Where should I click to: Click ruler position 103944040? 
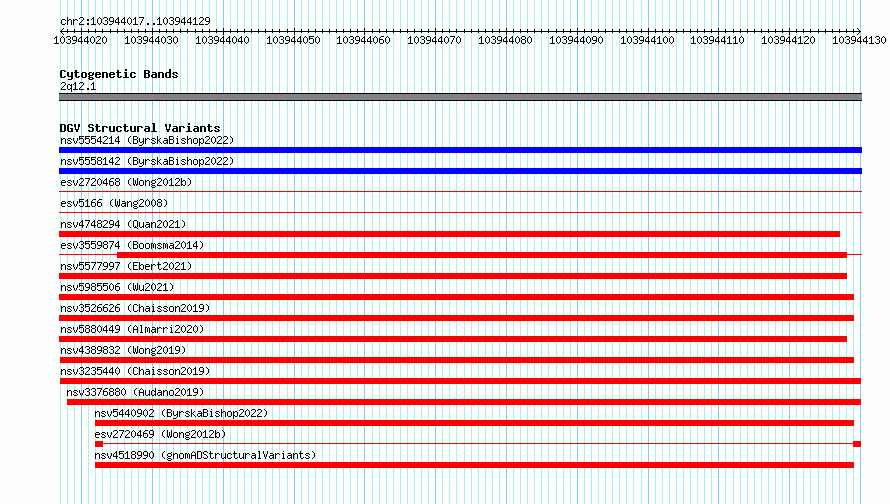[222, 40]
